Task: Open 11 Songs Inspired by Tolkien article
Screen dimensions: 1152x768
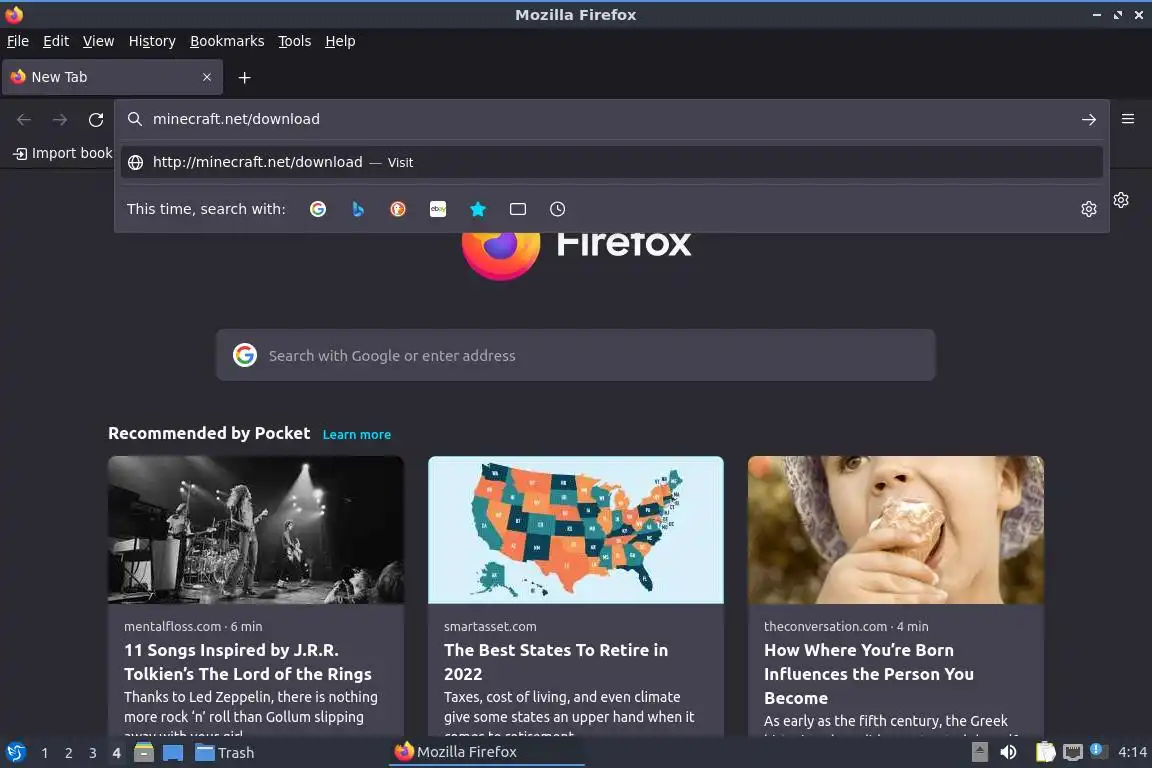Action: 248,662
